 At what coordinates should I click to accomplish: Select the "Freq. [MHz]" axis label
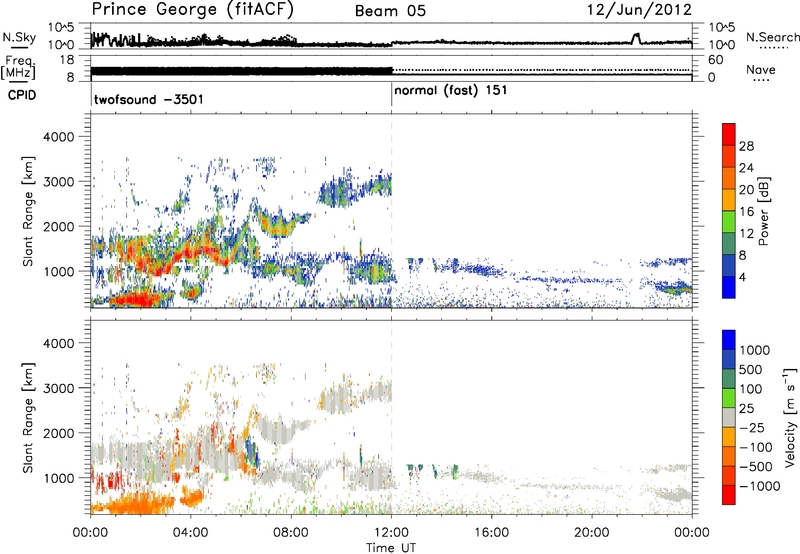(18, 67)
